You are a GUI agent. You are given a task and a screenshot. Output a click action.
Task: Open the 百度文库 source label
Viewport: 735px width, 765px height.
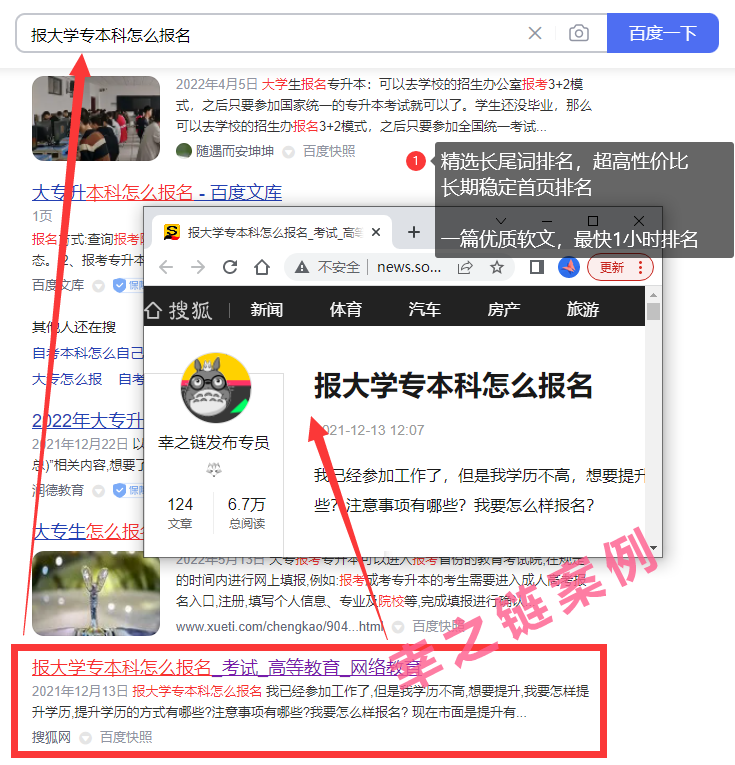(58, 285)
